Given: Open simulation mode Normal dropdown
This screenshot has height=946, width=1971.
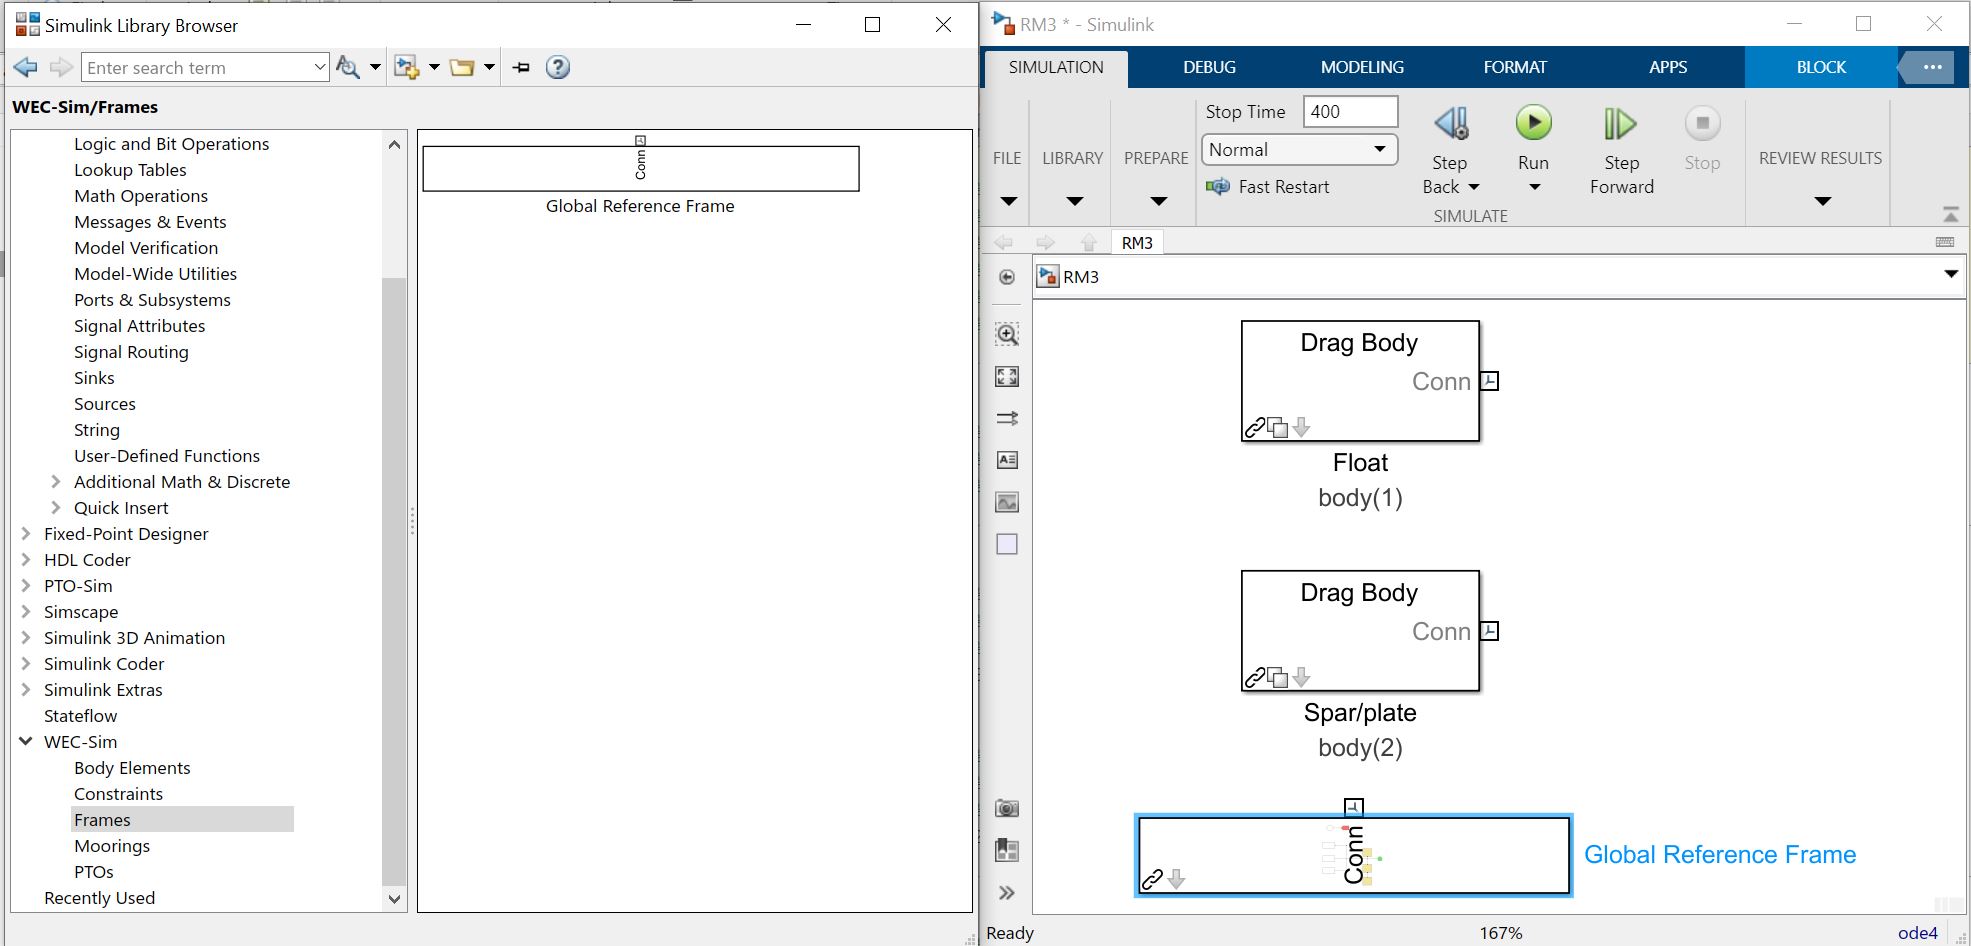Looking at the screenshot, I should point(1299,150).
